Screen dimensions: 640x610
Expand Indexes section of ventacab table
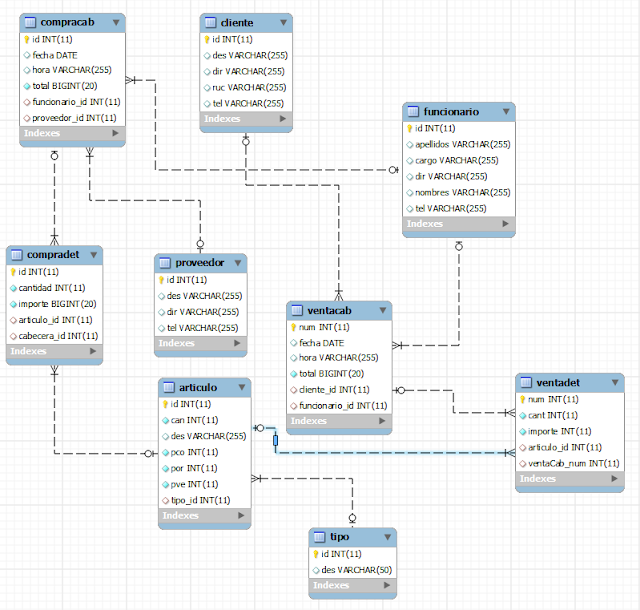[382, 421]
